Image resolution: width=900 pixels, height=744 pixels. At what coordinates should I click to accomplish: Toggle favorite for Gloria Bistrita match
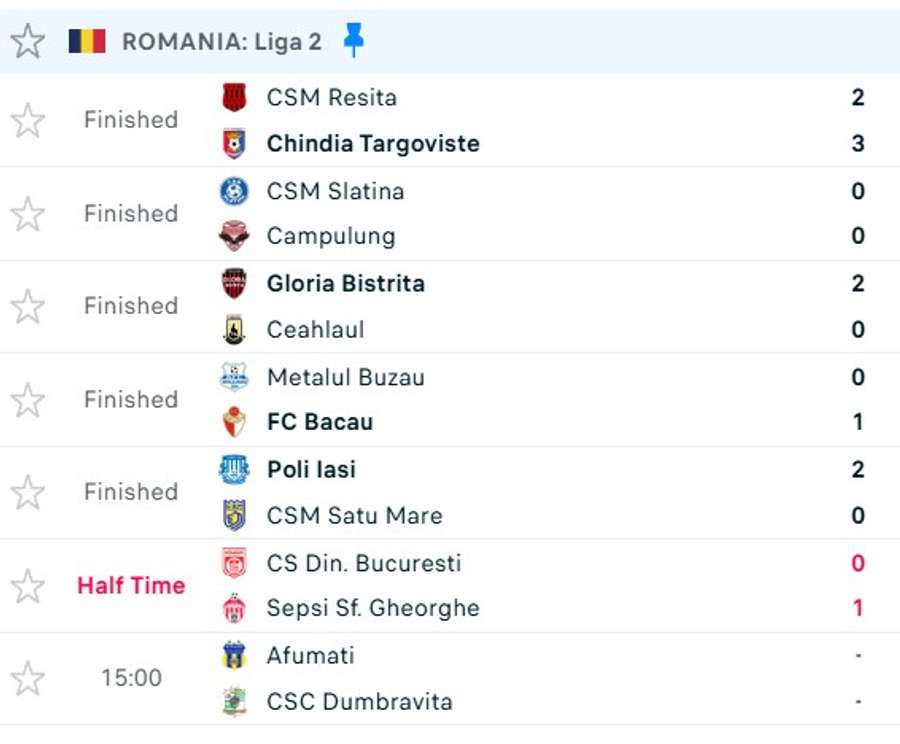pyautogui.click(x=28, y=307)
